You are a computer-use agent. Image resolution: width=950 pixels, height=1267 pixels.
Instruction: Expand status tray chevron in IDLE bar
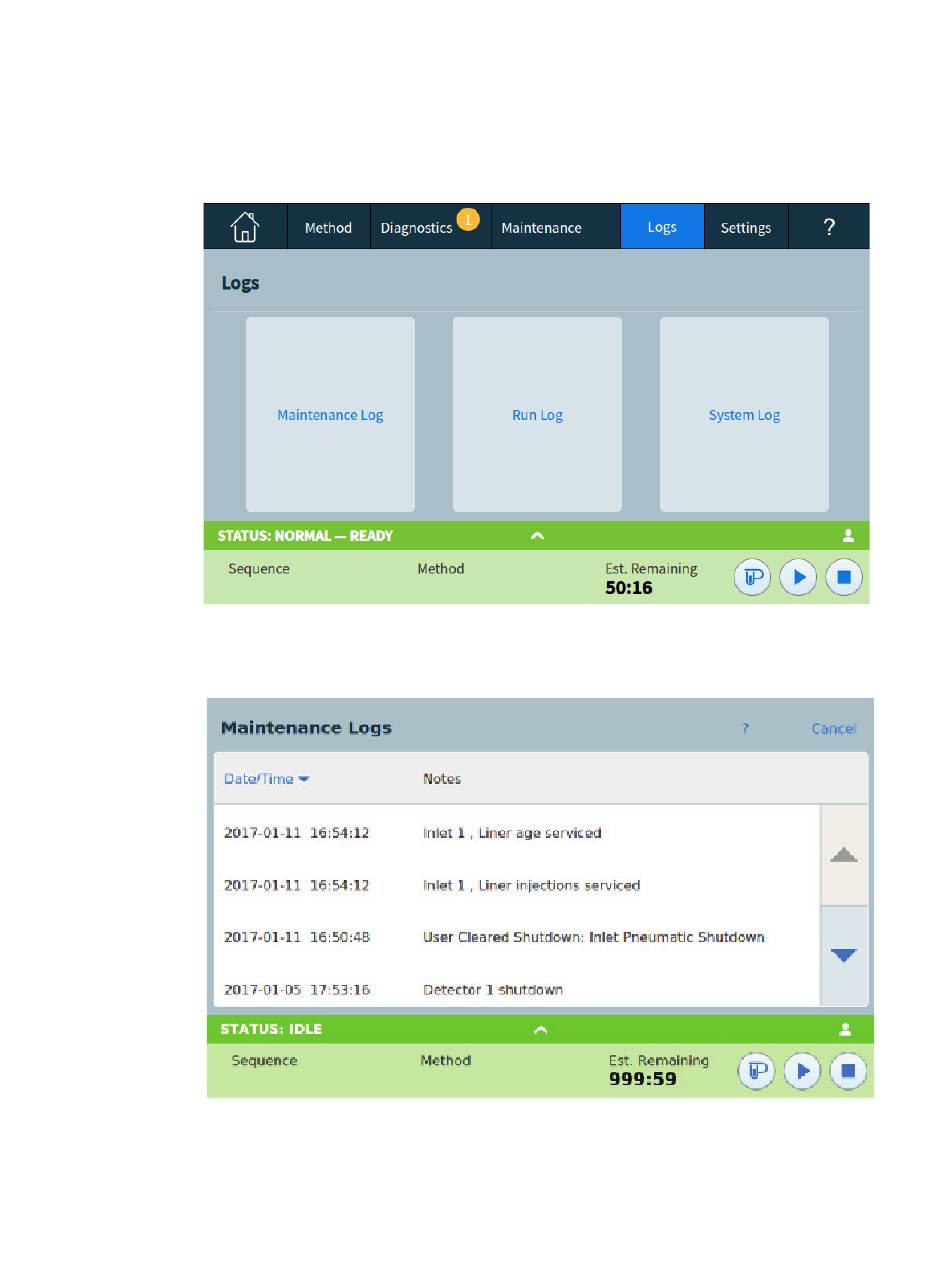click(x=540, y=1029)
